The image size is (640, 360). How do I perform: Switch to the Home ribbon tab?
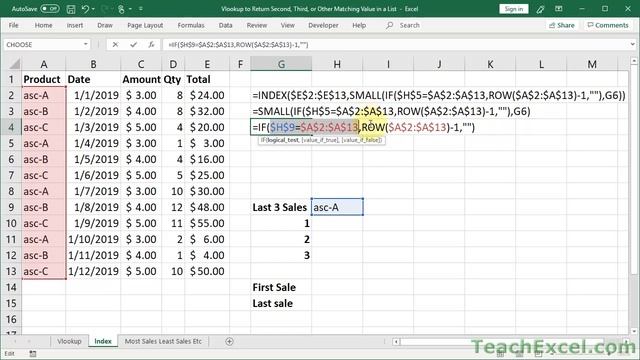43,25
